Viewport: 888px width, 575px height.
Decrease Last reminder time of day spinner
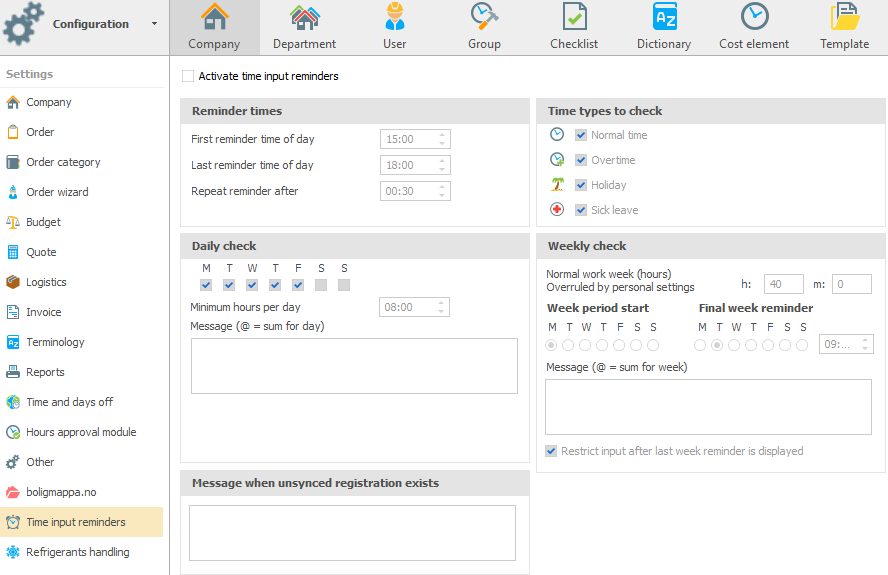[x=442, y=169]
